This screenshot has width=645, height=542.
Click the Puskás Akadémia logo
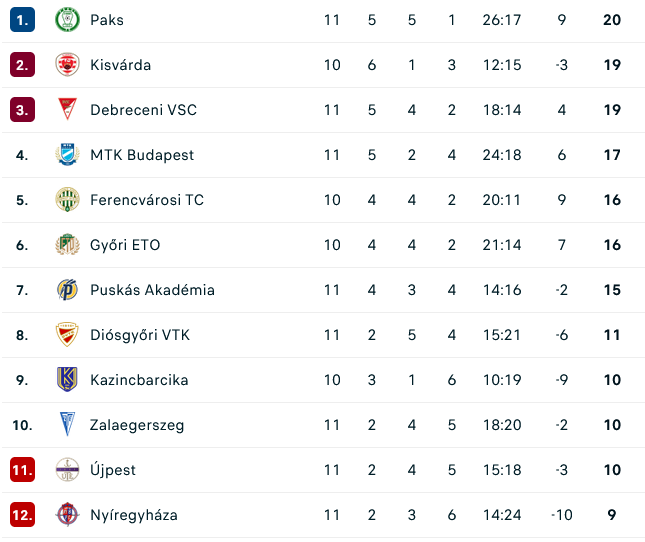click(67, 290)
